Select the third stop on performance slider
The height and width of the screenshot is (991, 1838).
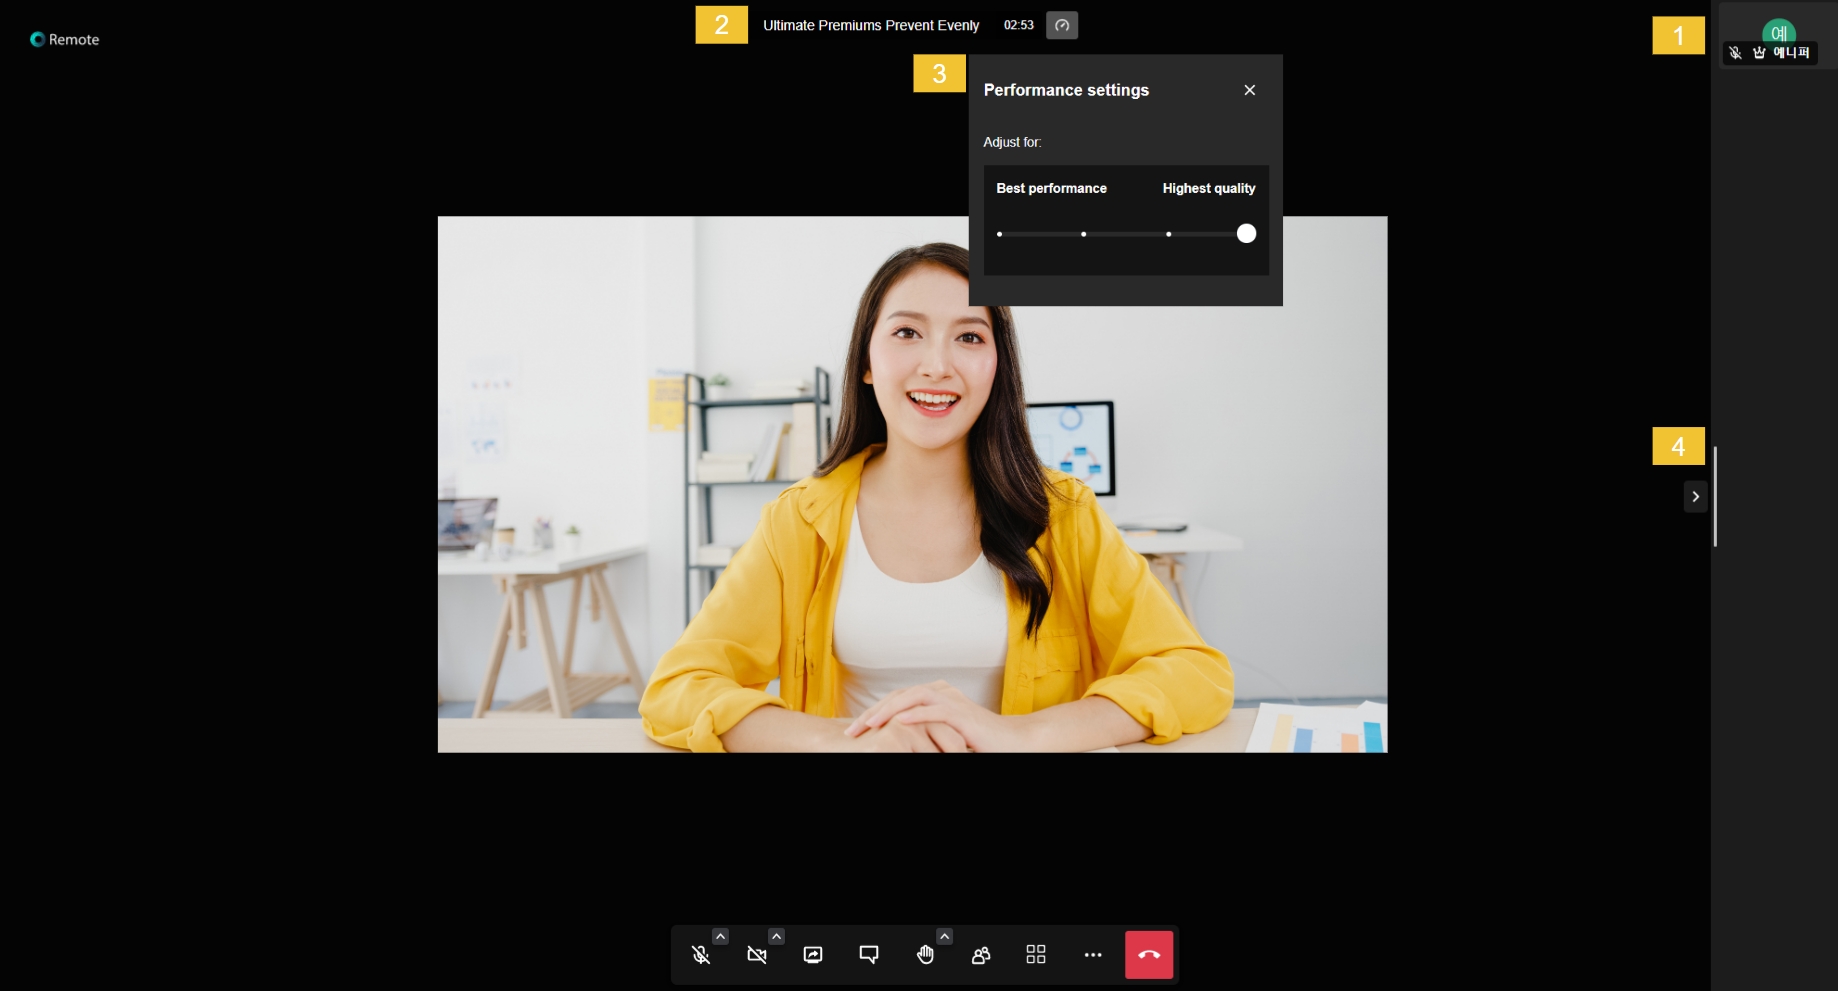pos(1168,234)
